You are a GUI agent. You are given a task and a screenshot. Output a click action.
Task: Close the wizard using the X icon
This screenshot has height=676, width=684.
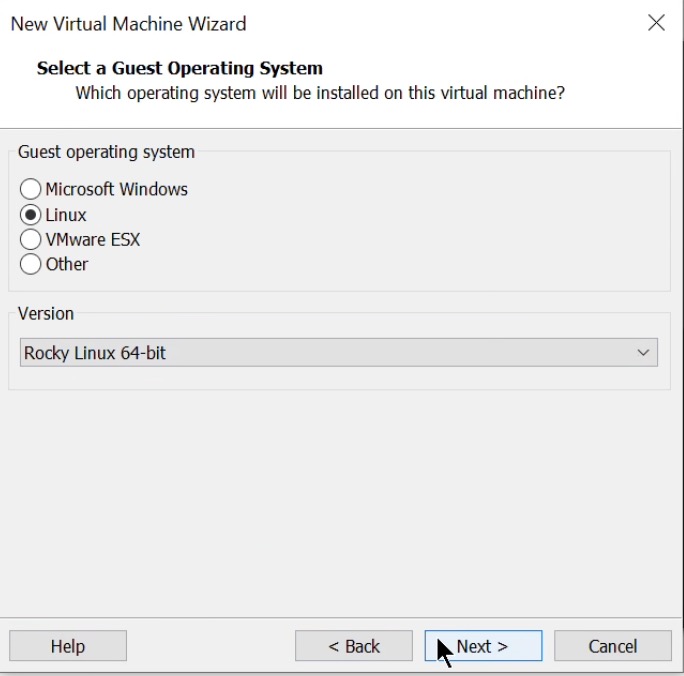[x=656, y=23]
